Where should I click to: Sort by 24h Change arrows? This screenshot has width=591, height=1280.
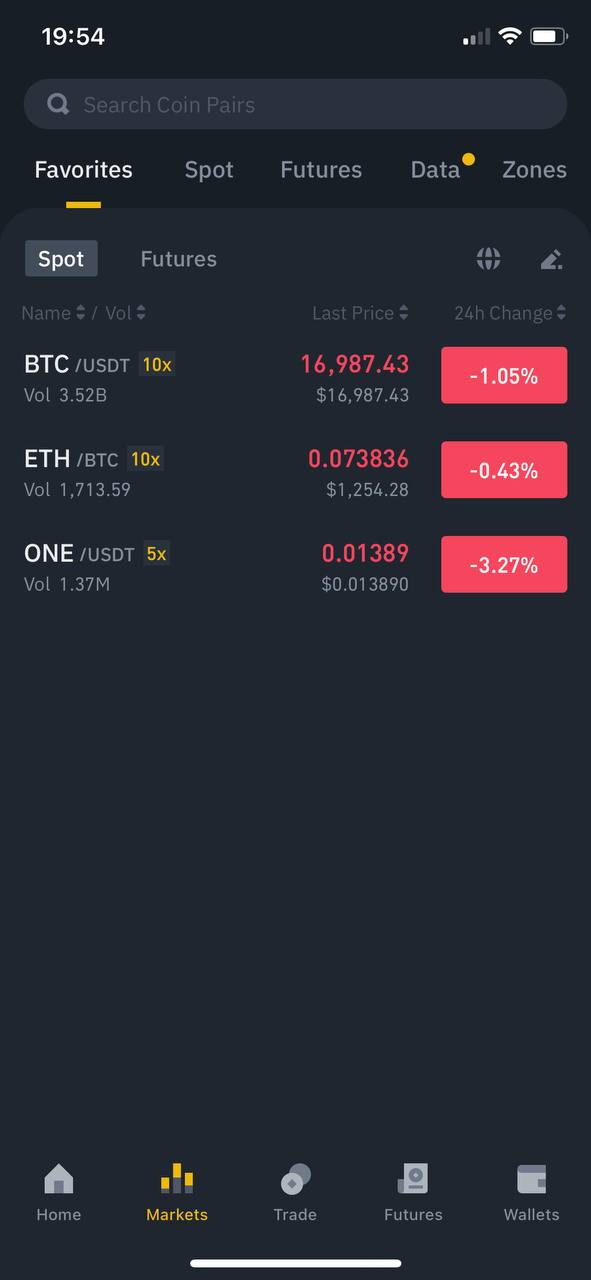(561, 313)
